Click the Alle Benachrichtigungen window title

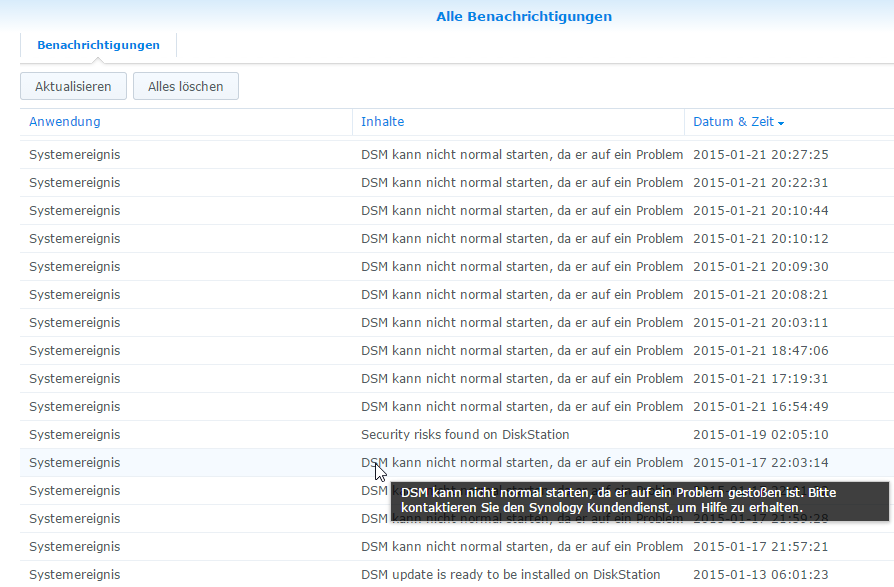coord(524,17)
